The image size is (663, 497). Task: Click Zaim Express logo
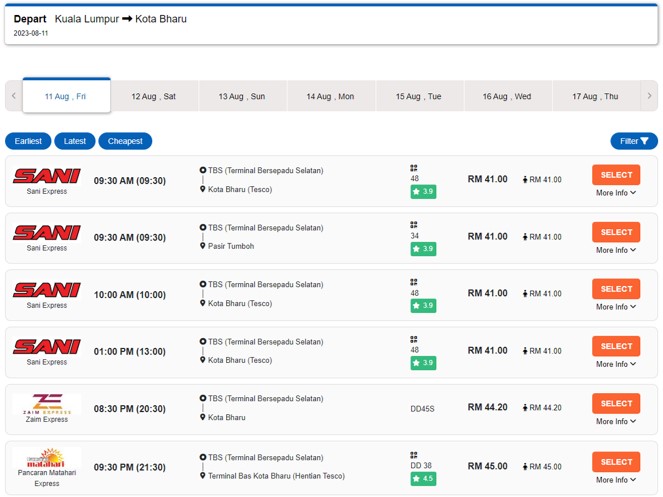(x=47, y=403)
